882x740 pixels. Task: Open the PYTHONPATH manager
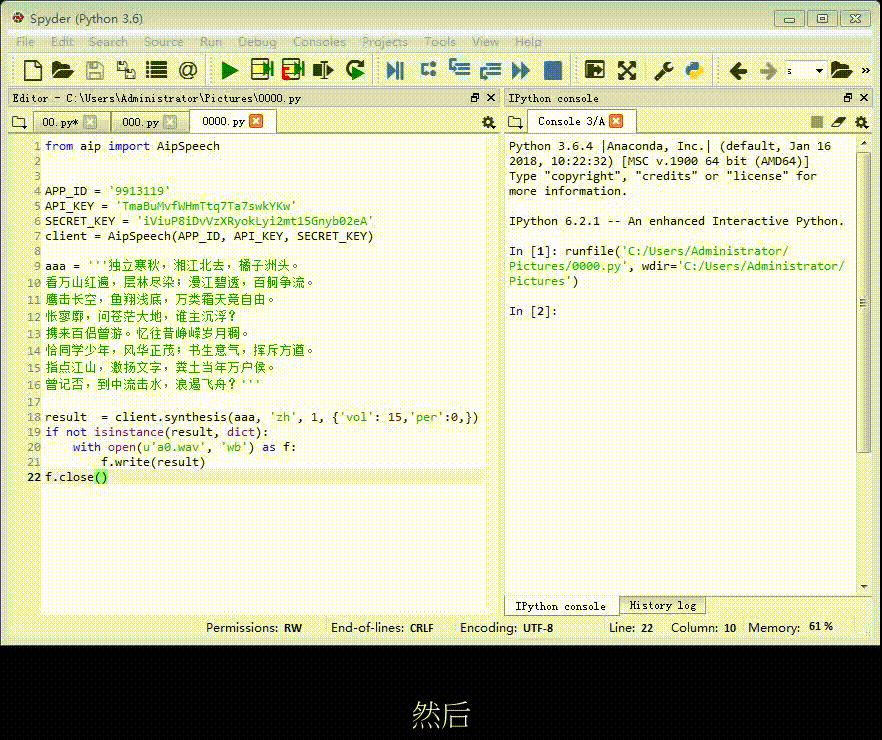[x=695, y=70]
